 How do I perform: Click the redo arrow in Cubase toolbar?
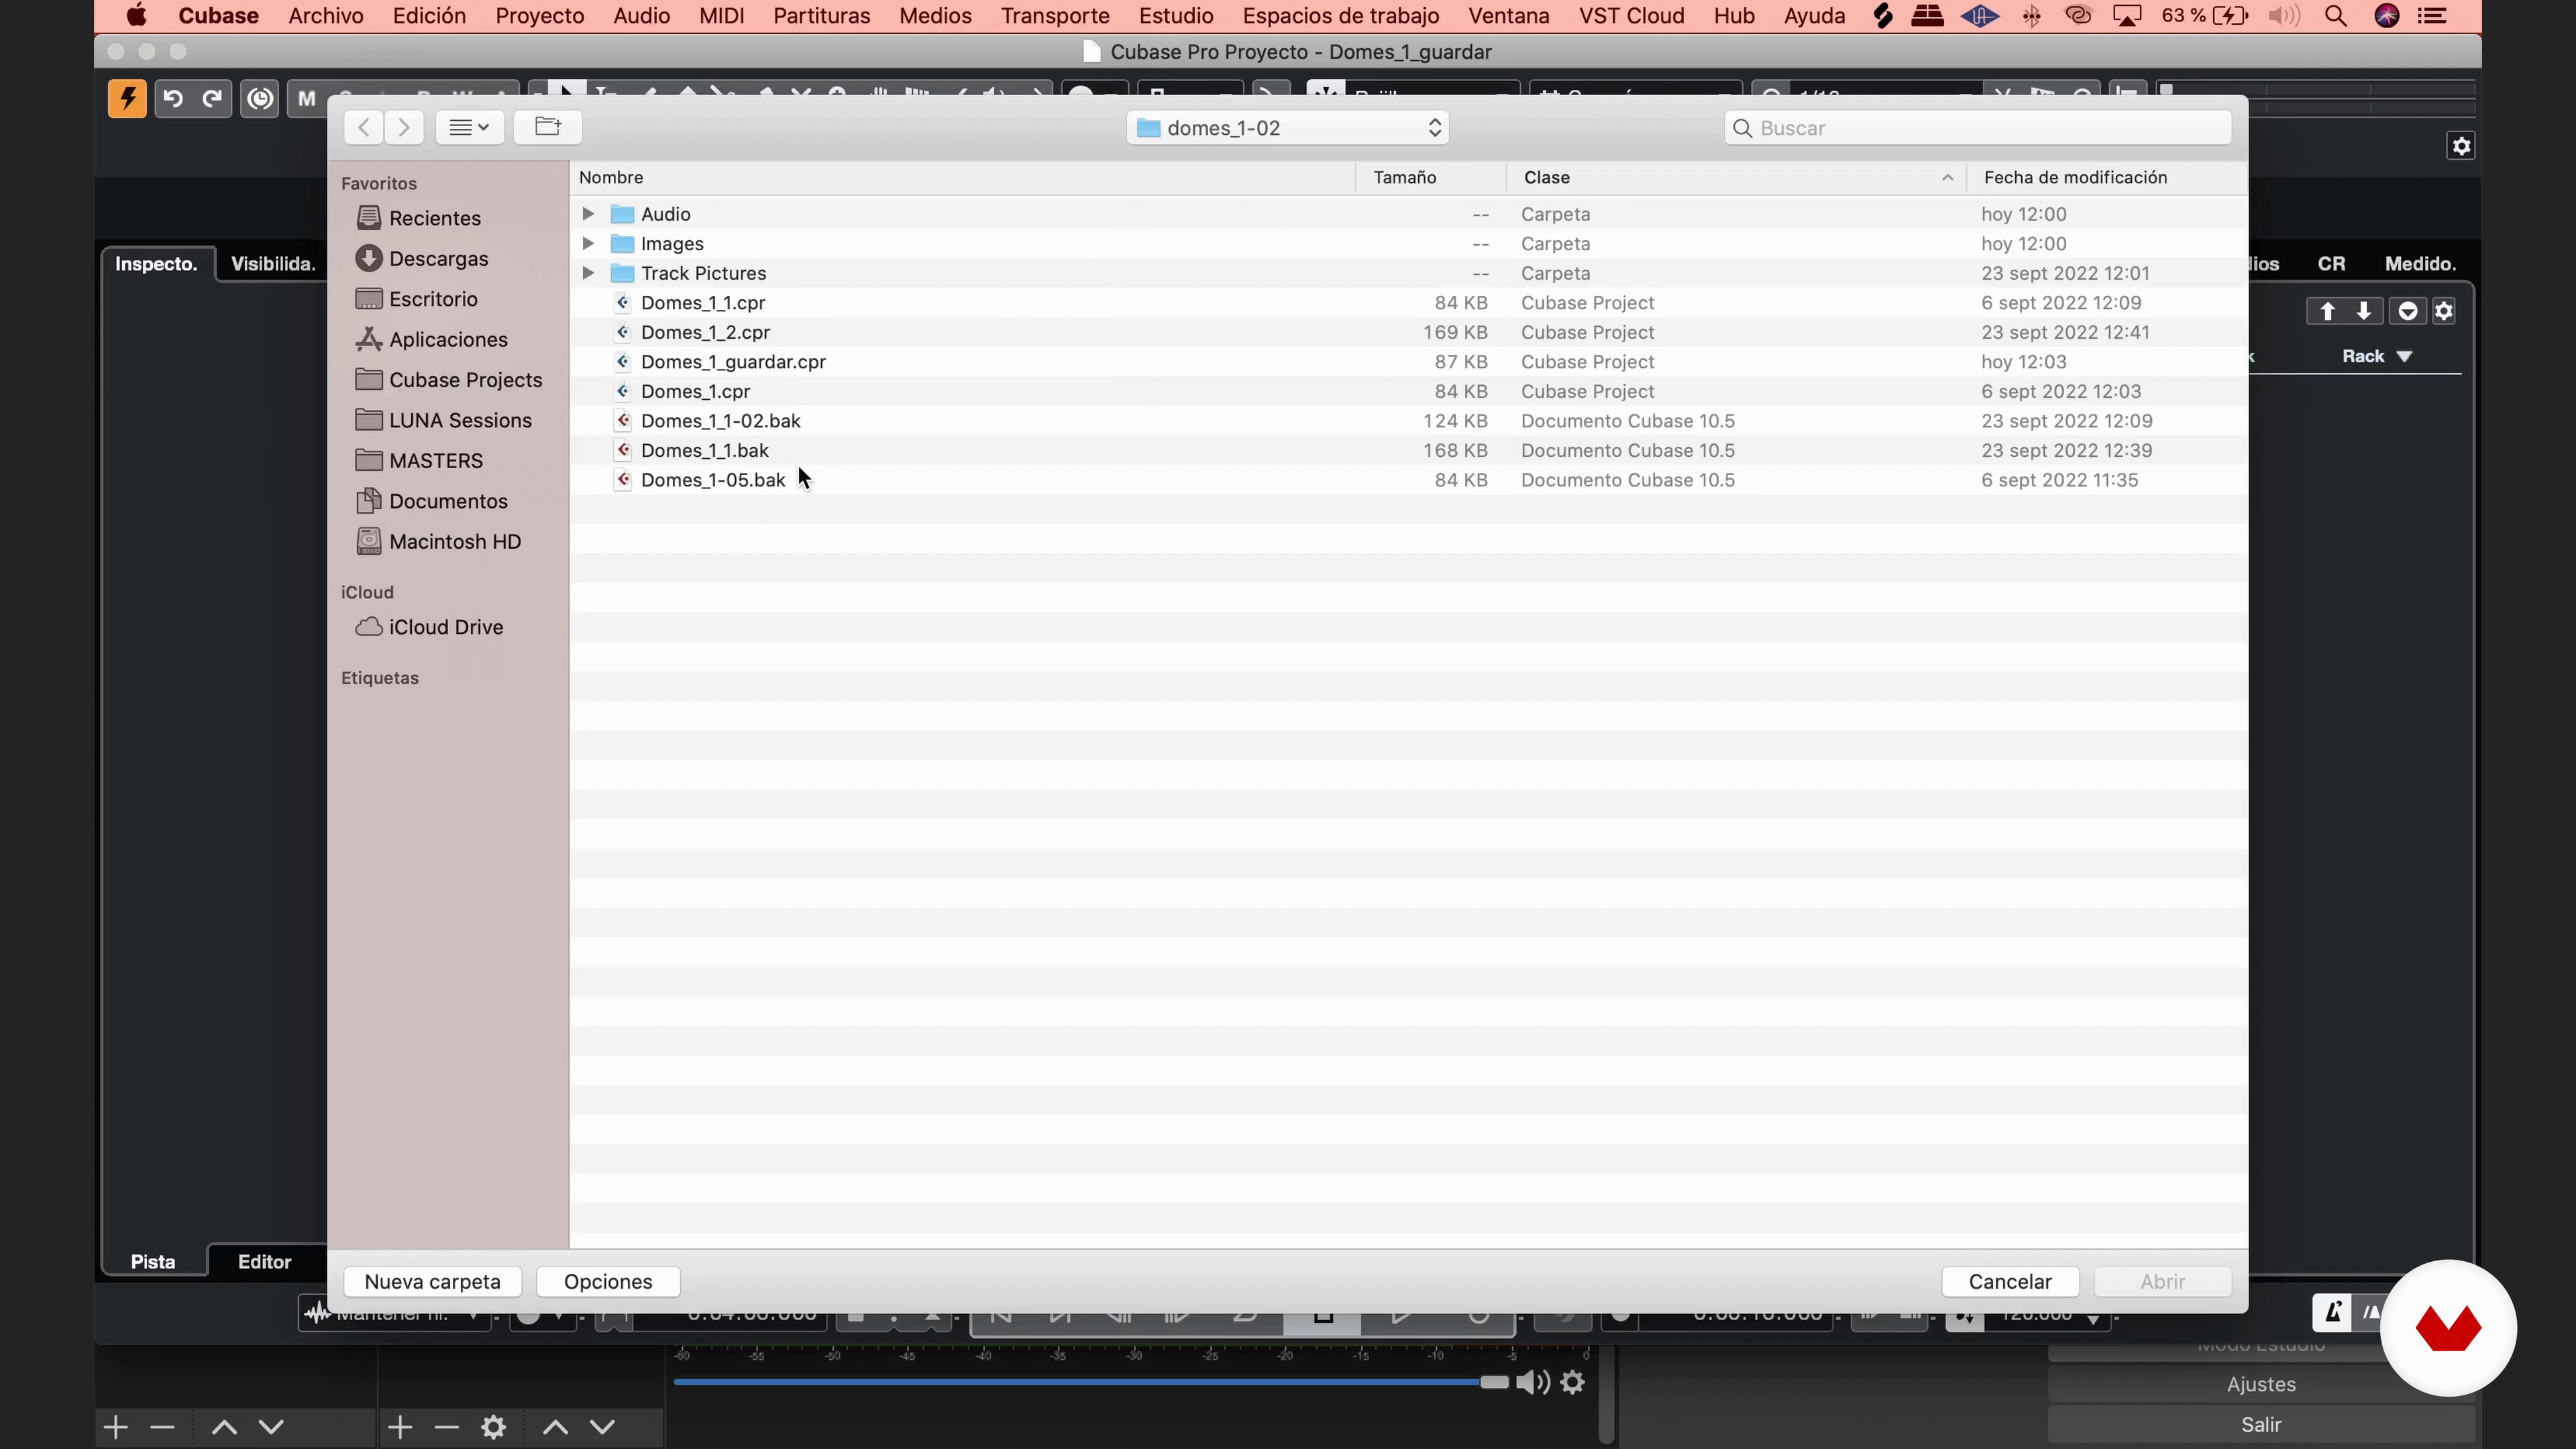[x=212, y=98]
